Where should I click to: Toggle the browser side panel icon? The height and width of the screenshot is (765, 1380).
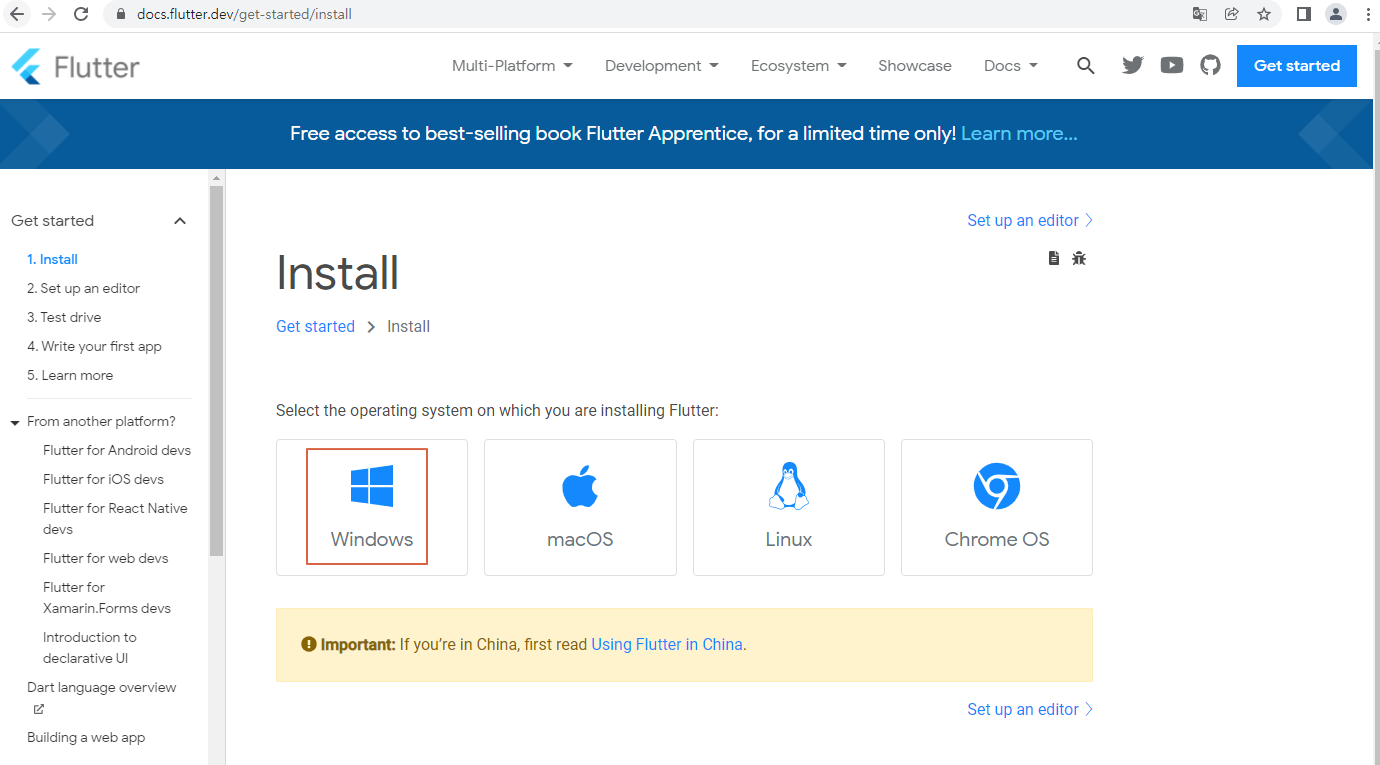[x=1304, y=14]
